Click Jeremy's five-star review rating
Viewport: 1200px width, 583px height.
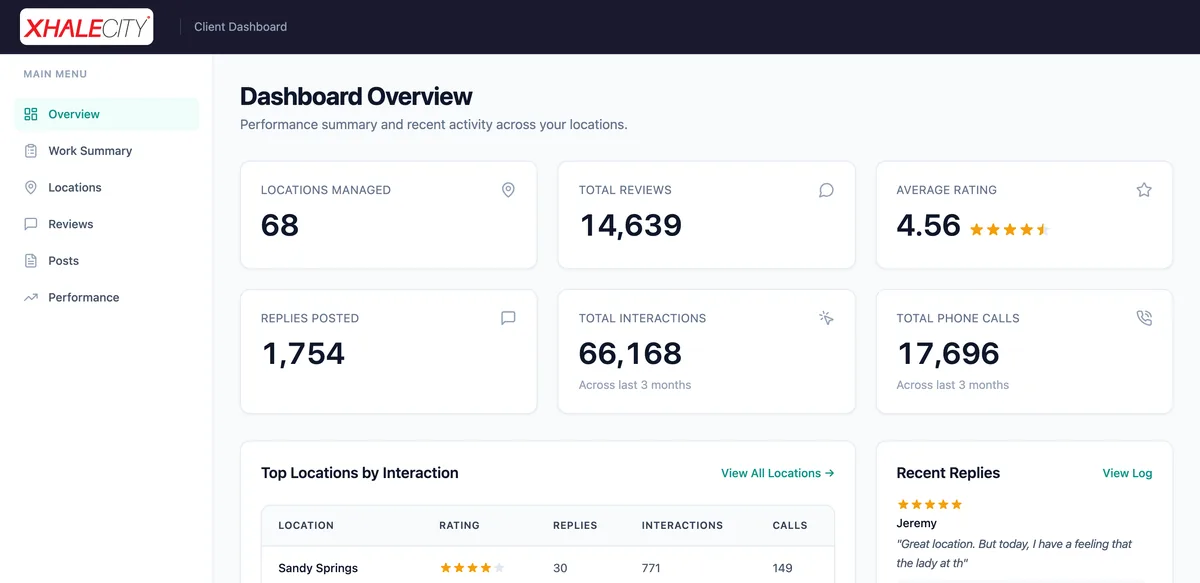(x=929, y=504)
